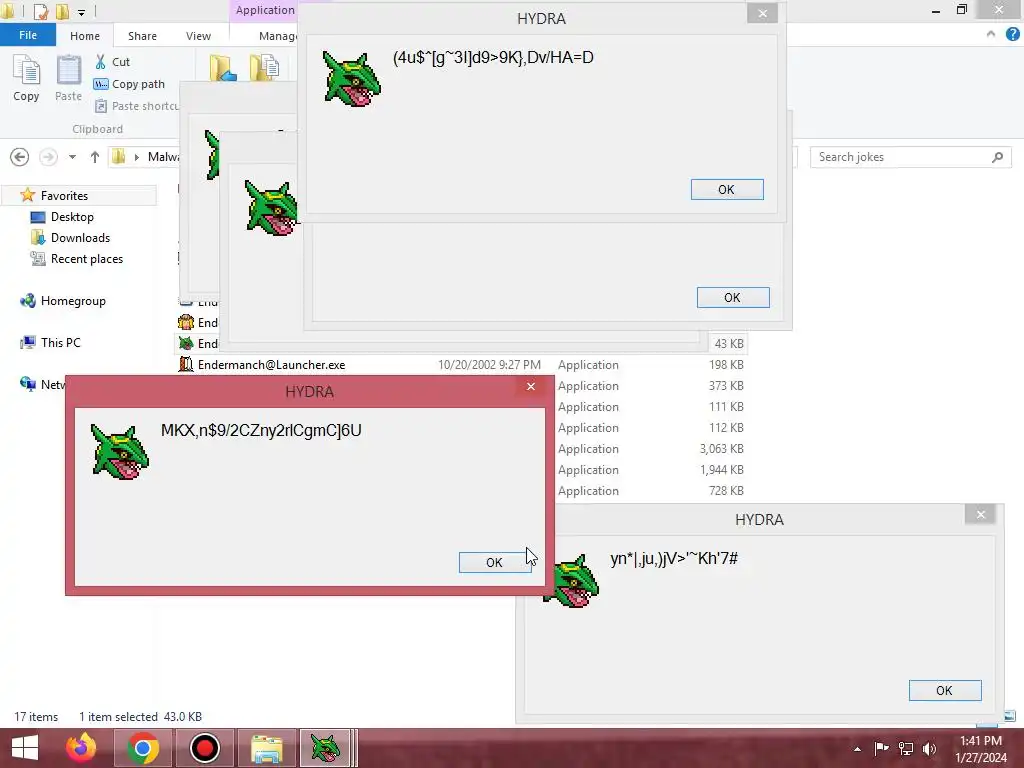Click the 3,063 KB size cell

(x=722, y=449)
